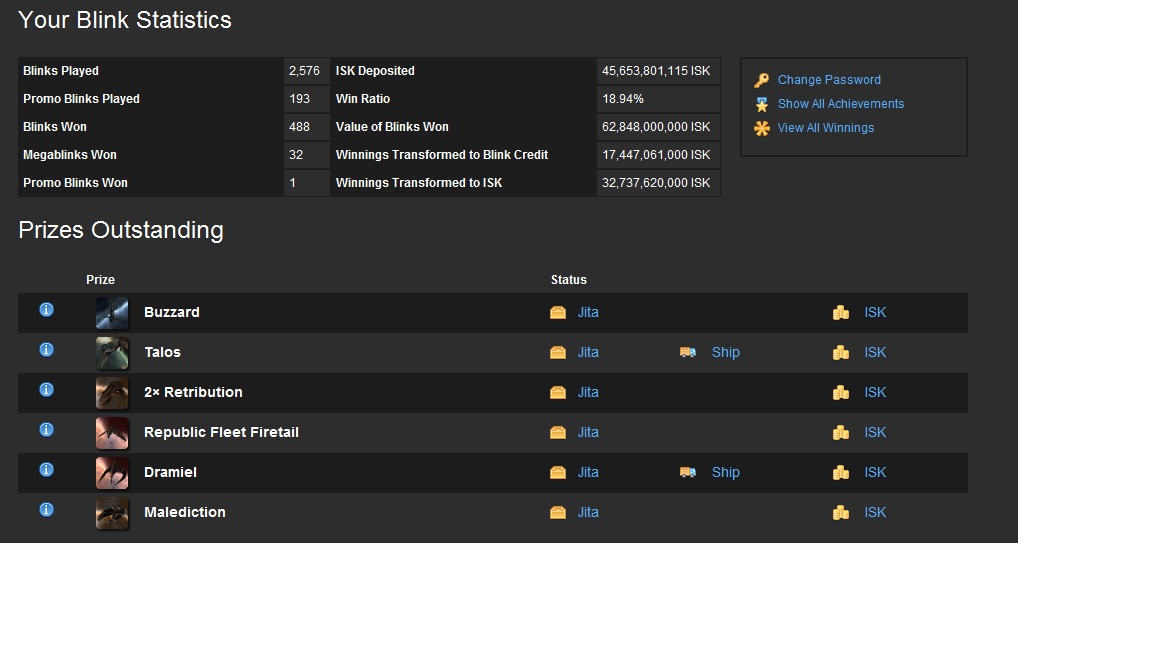Click the Jita box icon for 2× Retribution
This screenshot has height=648, width=1152.
pyautogui.click(x=558, y=392)
